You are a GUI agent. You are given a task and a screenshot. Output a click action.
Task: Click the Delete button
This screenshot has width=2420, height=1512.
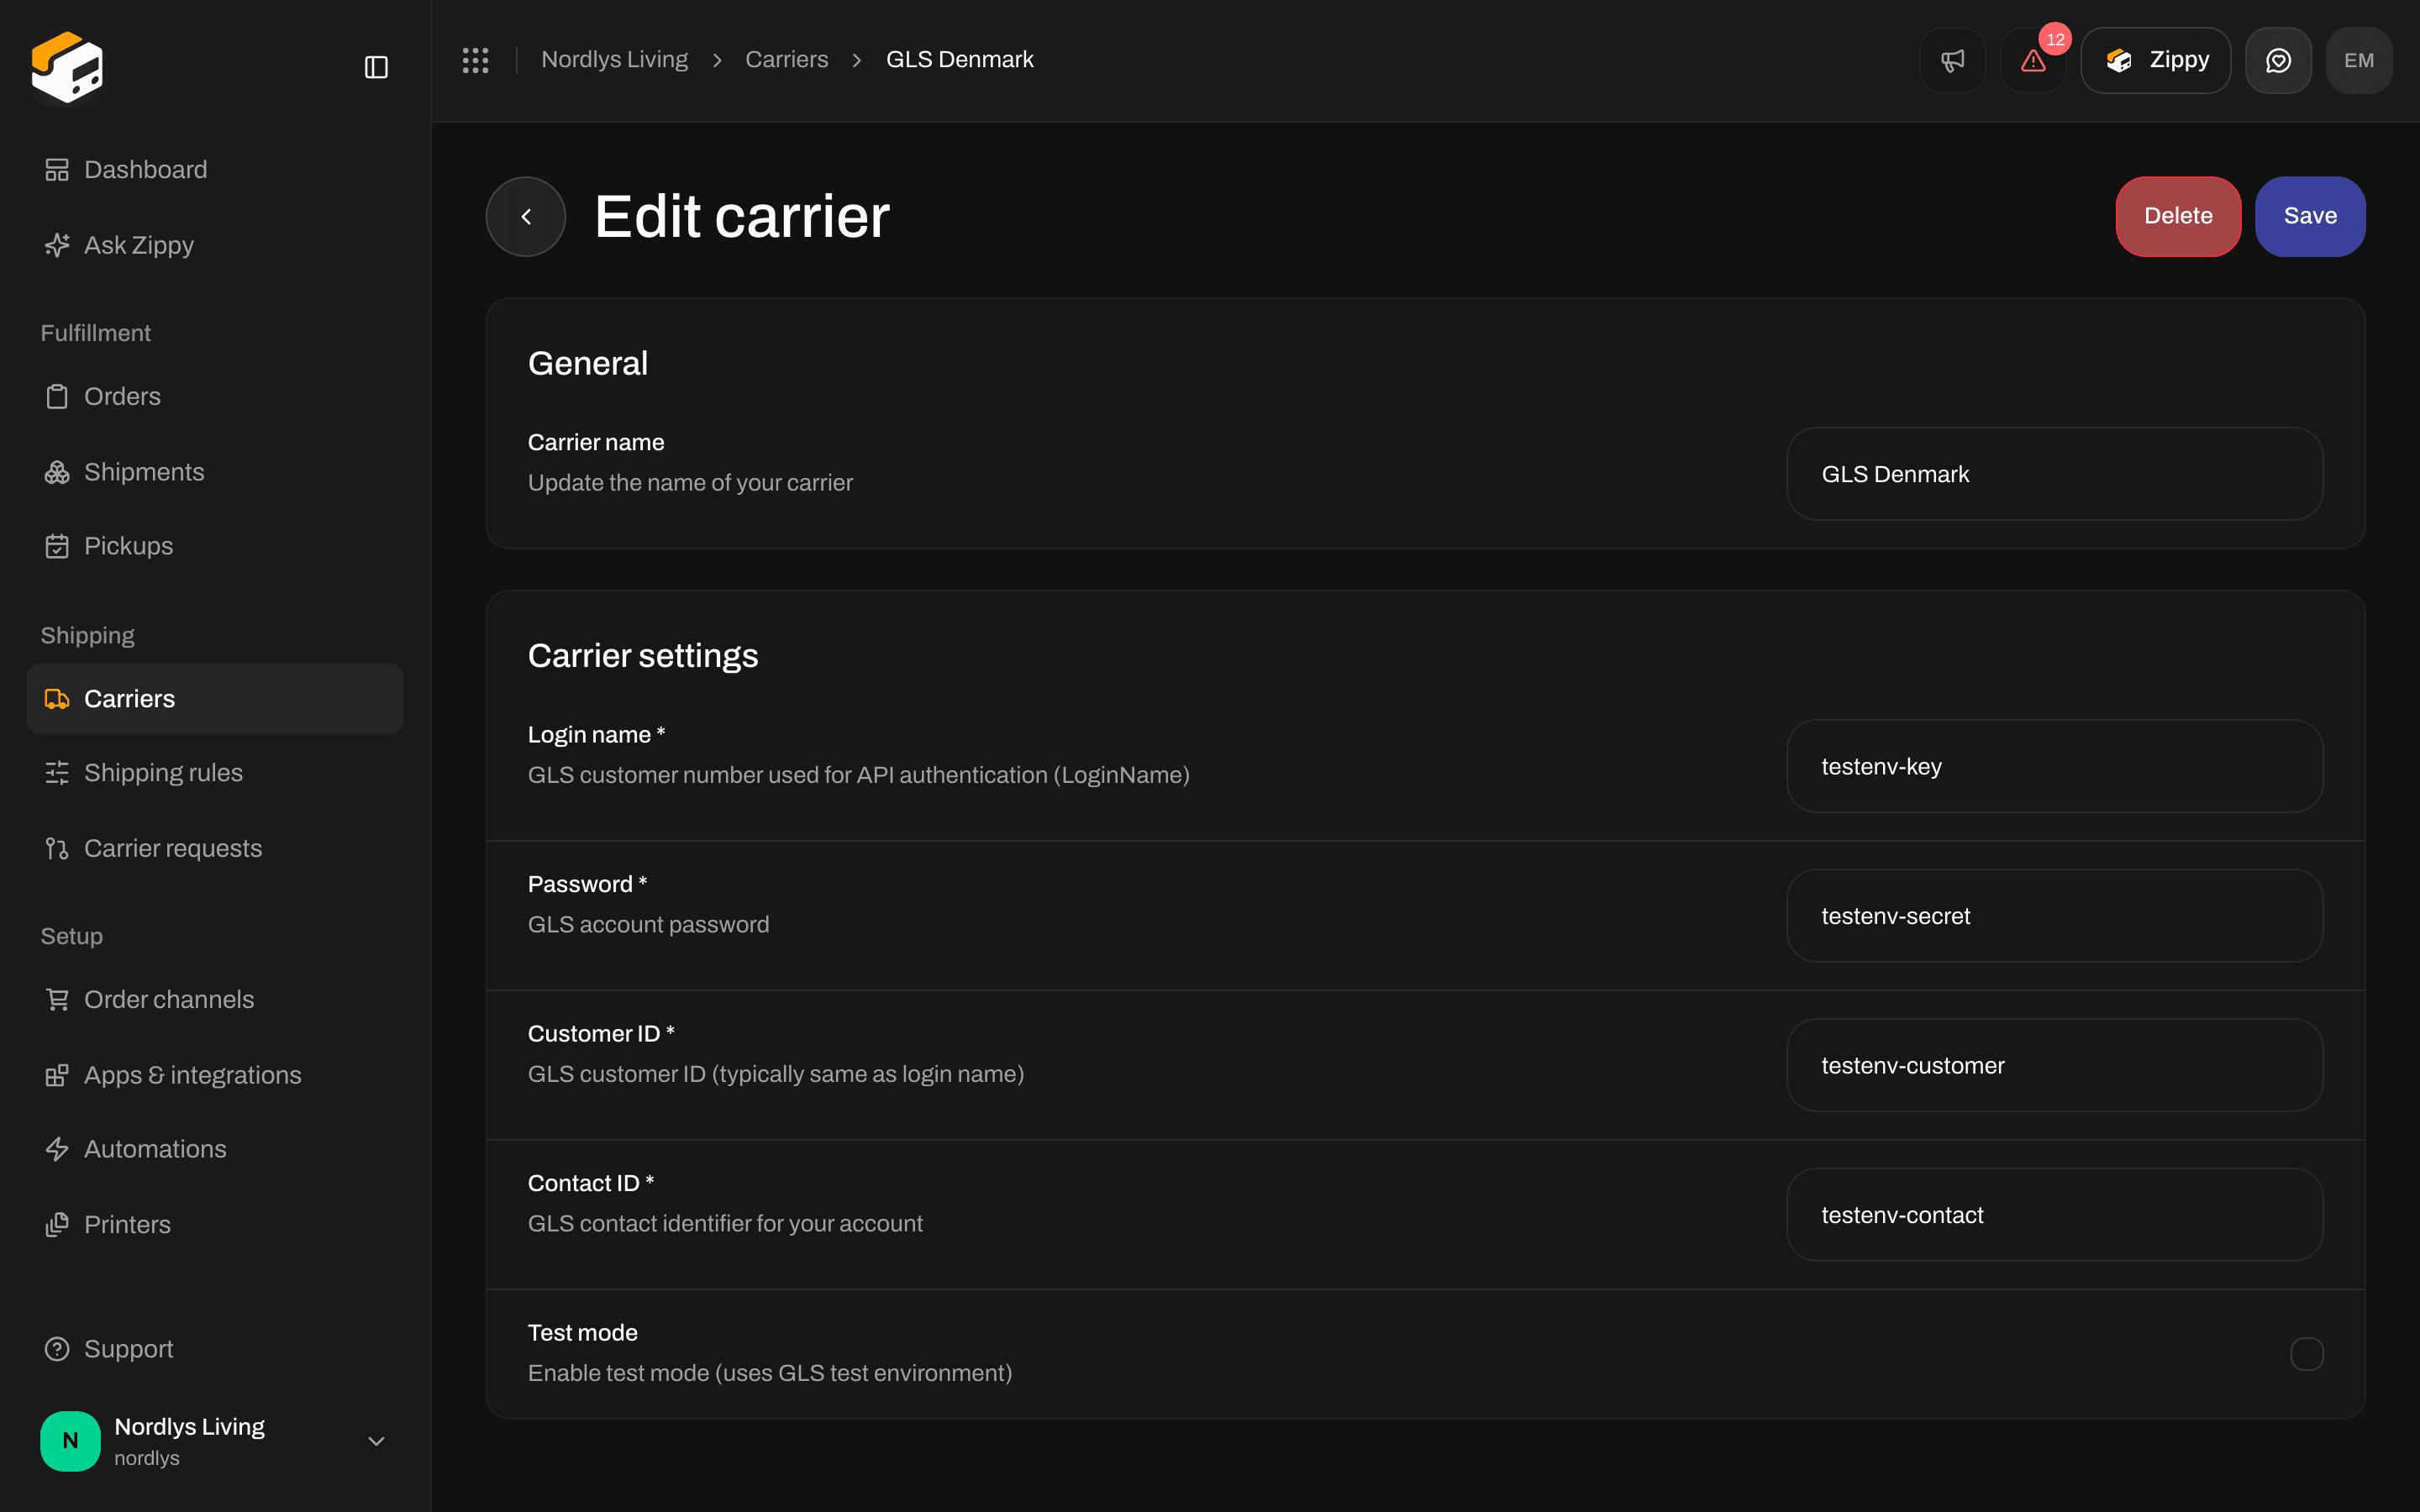[2178, 216]
